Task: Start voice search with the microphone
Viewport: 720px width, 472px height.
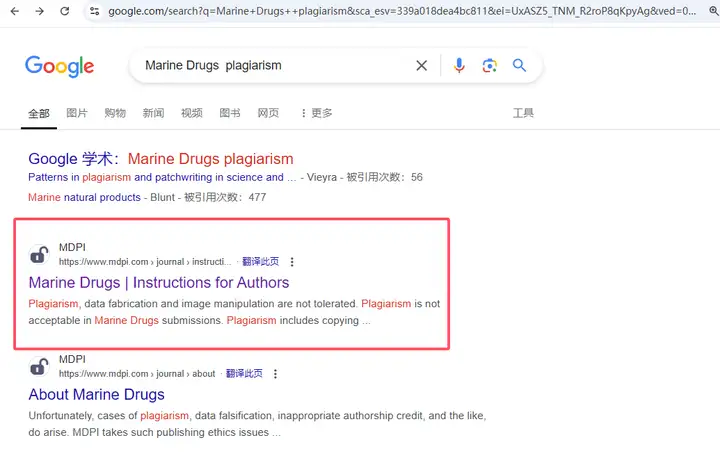Action: tap(459, 66)
